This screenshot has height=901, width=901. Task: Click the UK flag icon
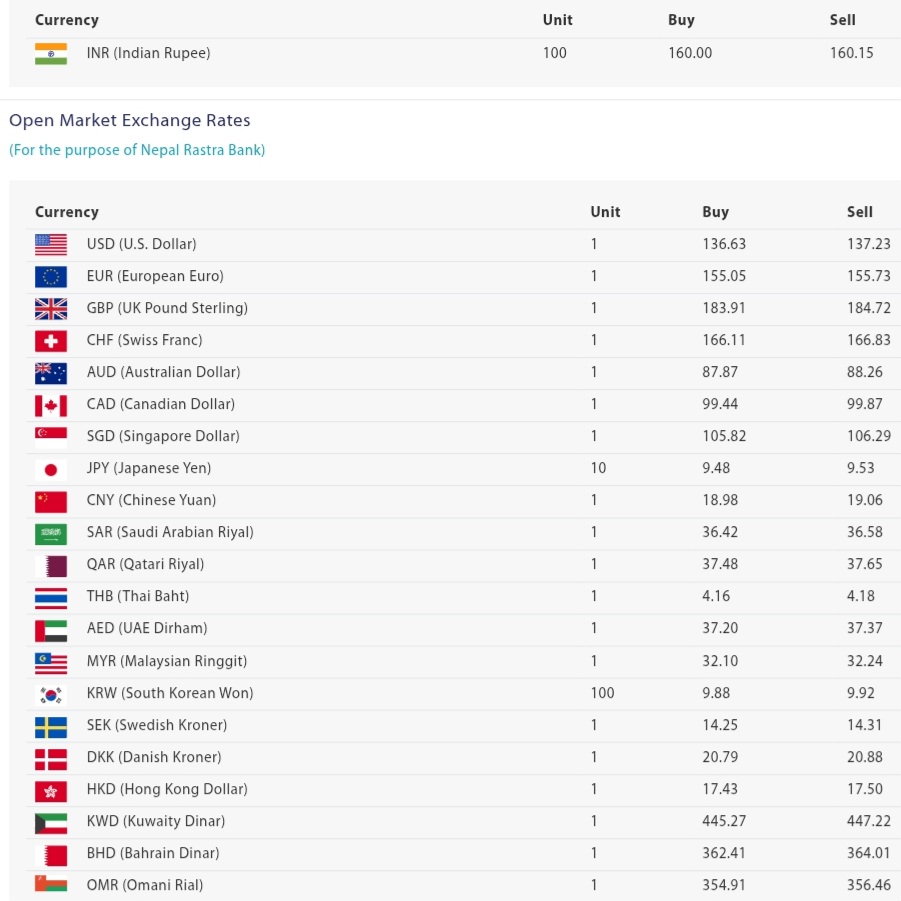coord(51,308)
